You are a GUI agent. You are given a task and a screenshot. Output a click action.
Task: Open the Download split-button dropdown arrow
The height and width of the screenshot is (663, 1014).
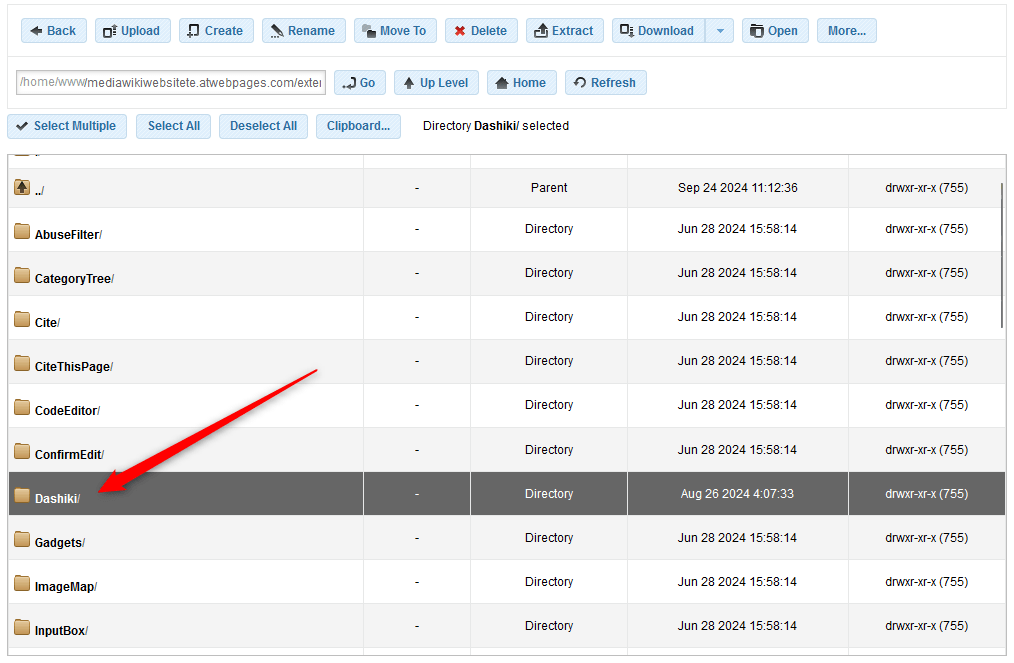pos(719,30)
